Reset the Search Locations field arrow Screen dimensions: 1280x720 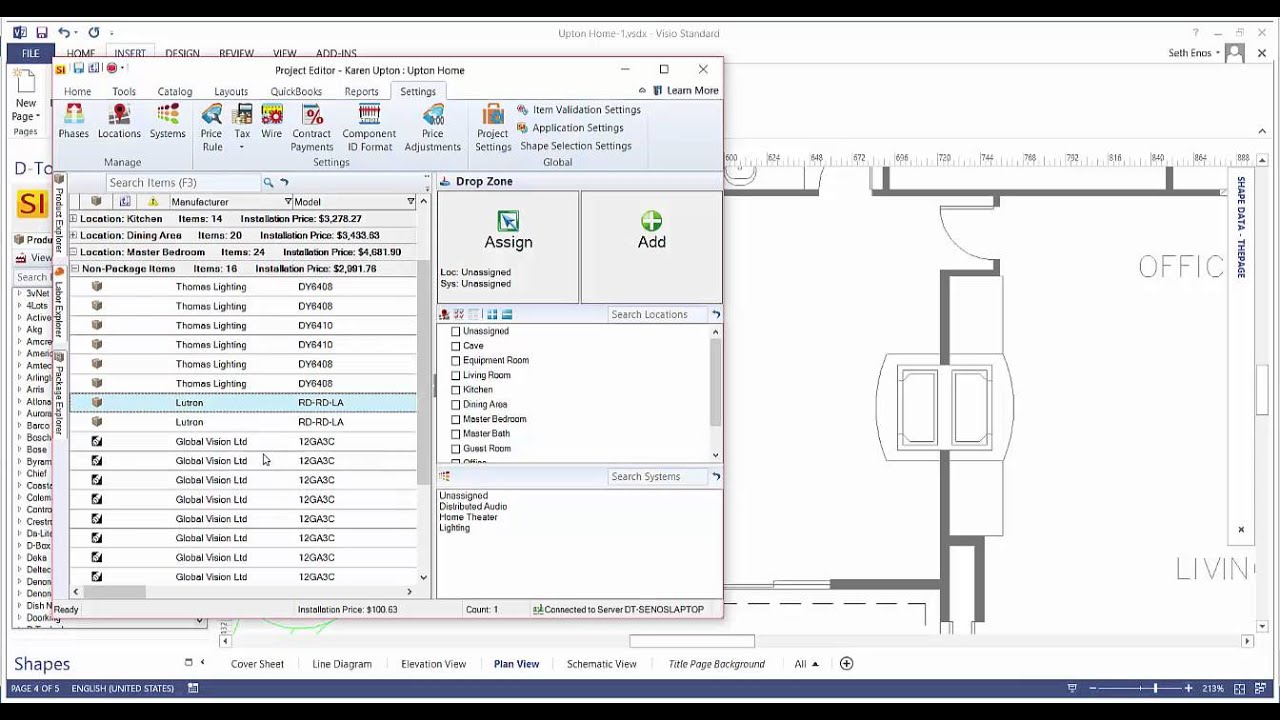click(x=716, y=315)
